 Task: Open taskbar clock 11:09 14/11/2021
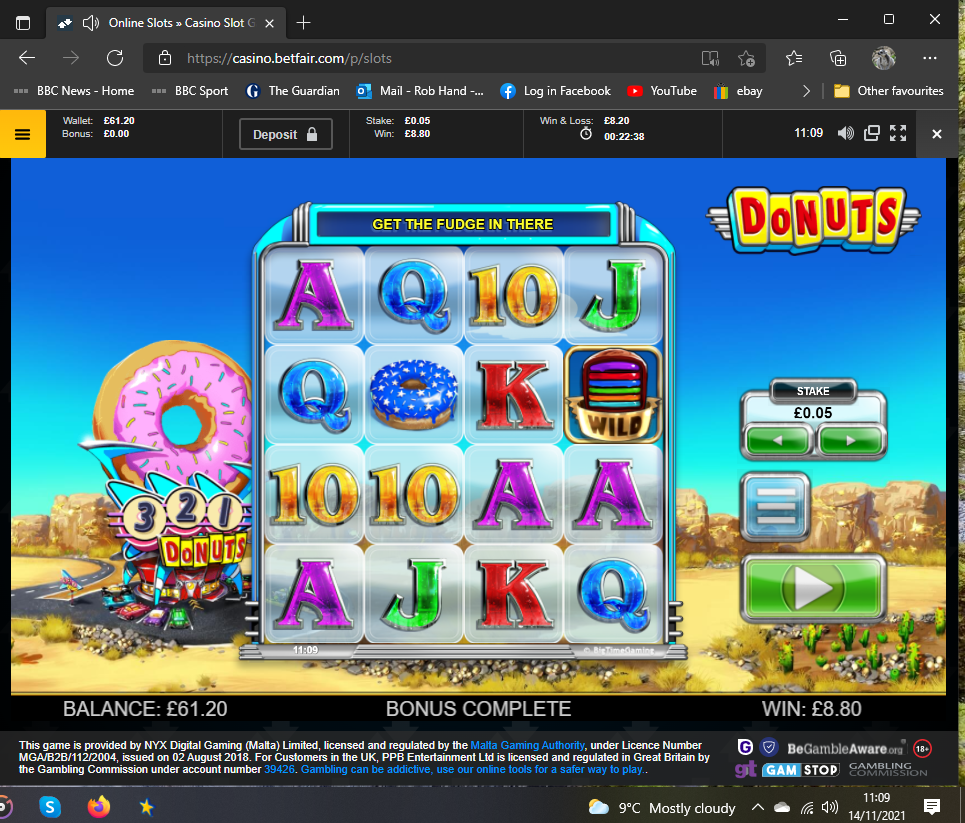coord(876,806)
